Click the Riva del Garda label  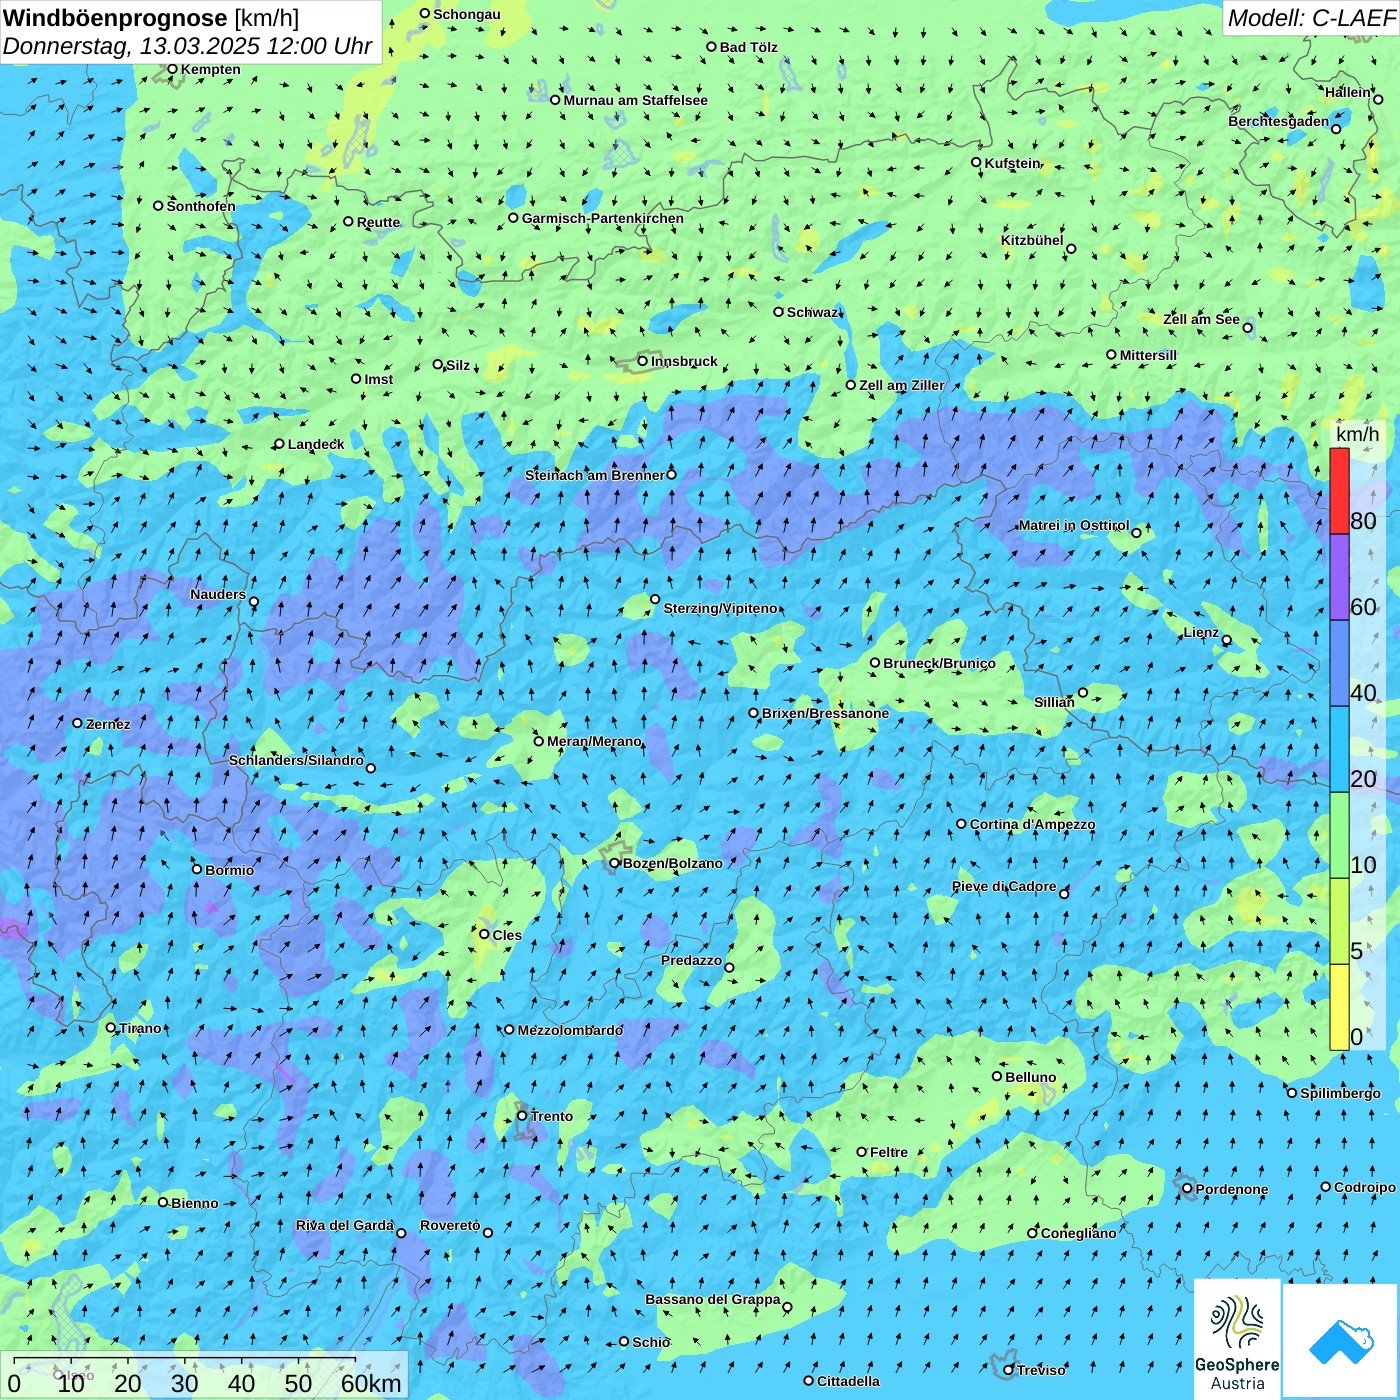[x=345, y=1225]
